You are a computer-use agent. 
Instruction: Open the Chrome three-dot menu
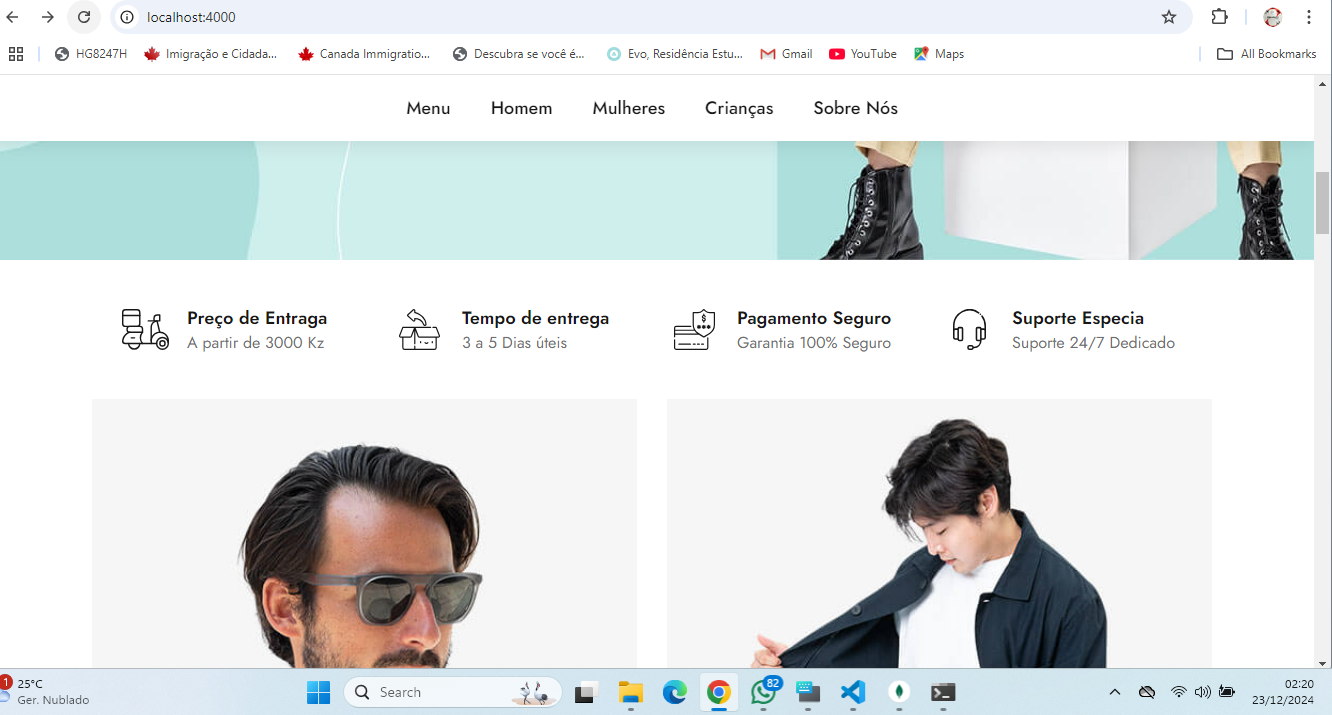1308,17
